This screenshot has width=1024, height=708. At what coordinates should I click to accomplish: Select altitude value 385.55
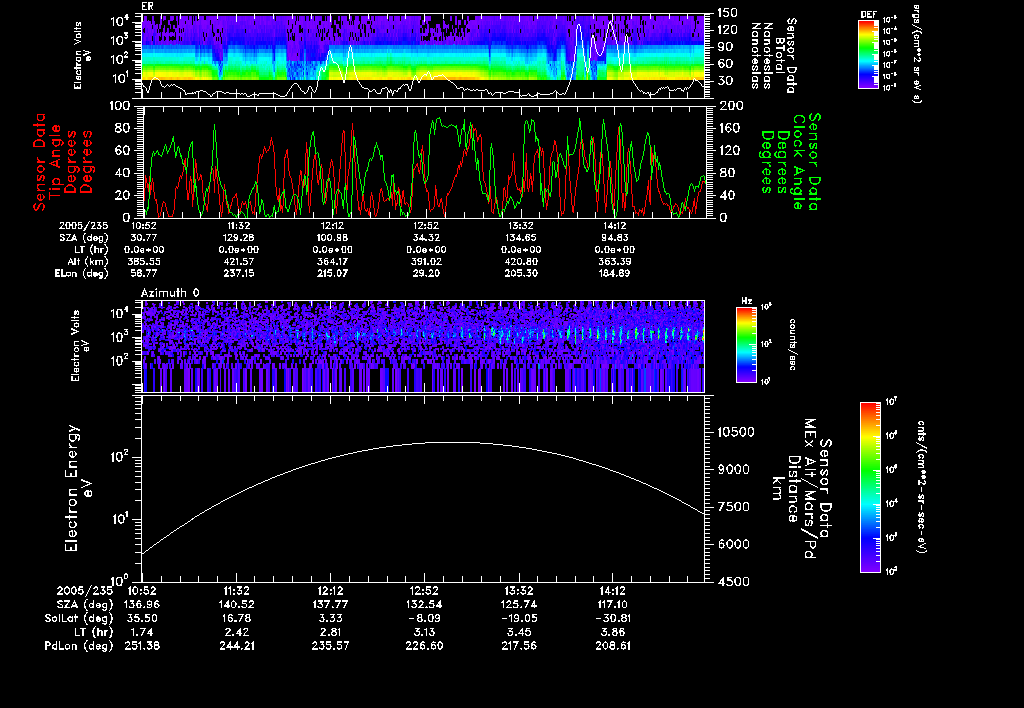pyautogui.click(x=144, y=261)
